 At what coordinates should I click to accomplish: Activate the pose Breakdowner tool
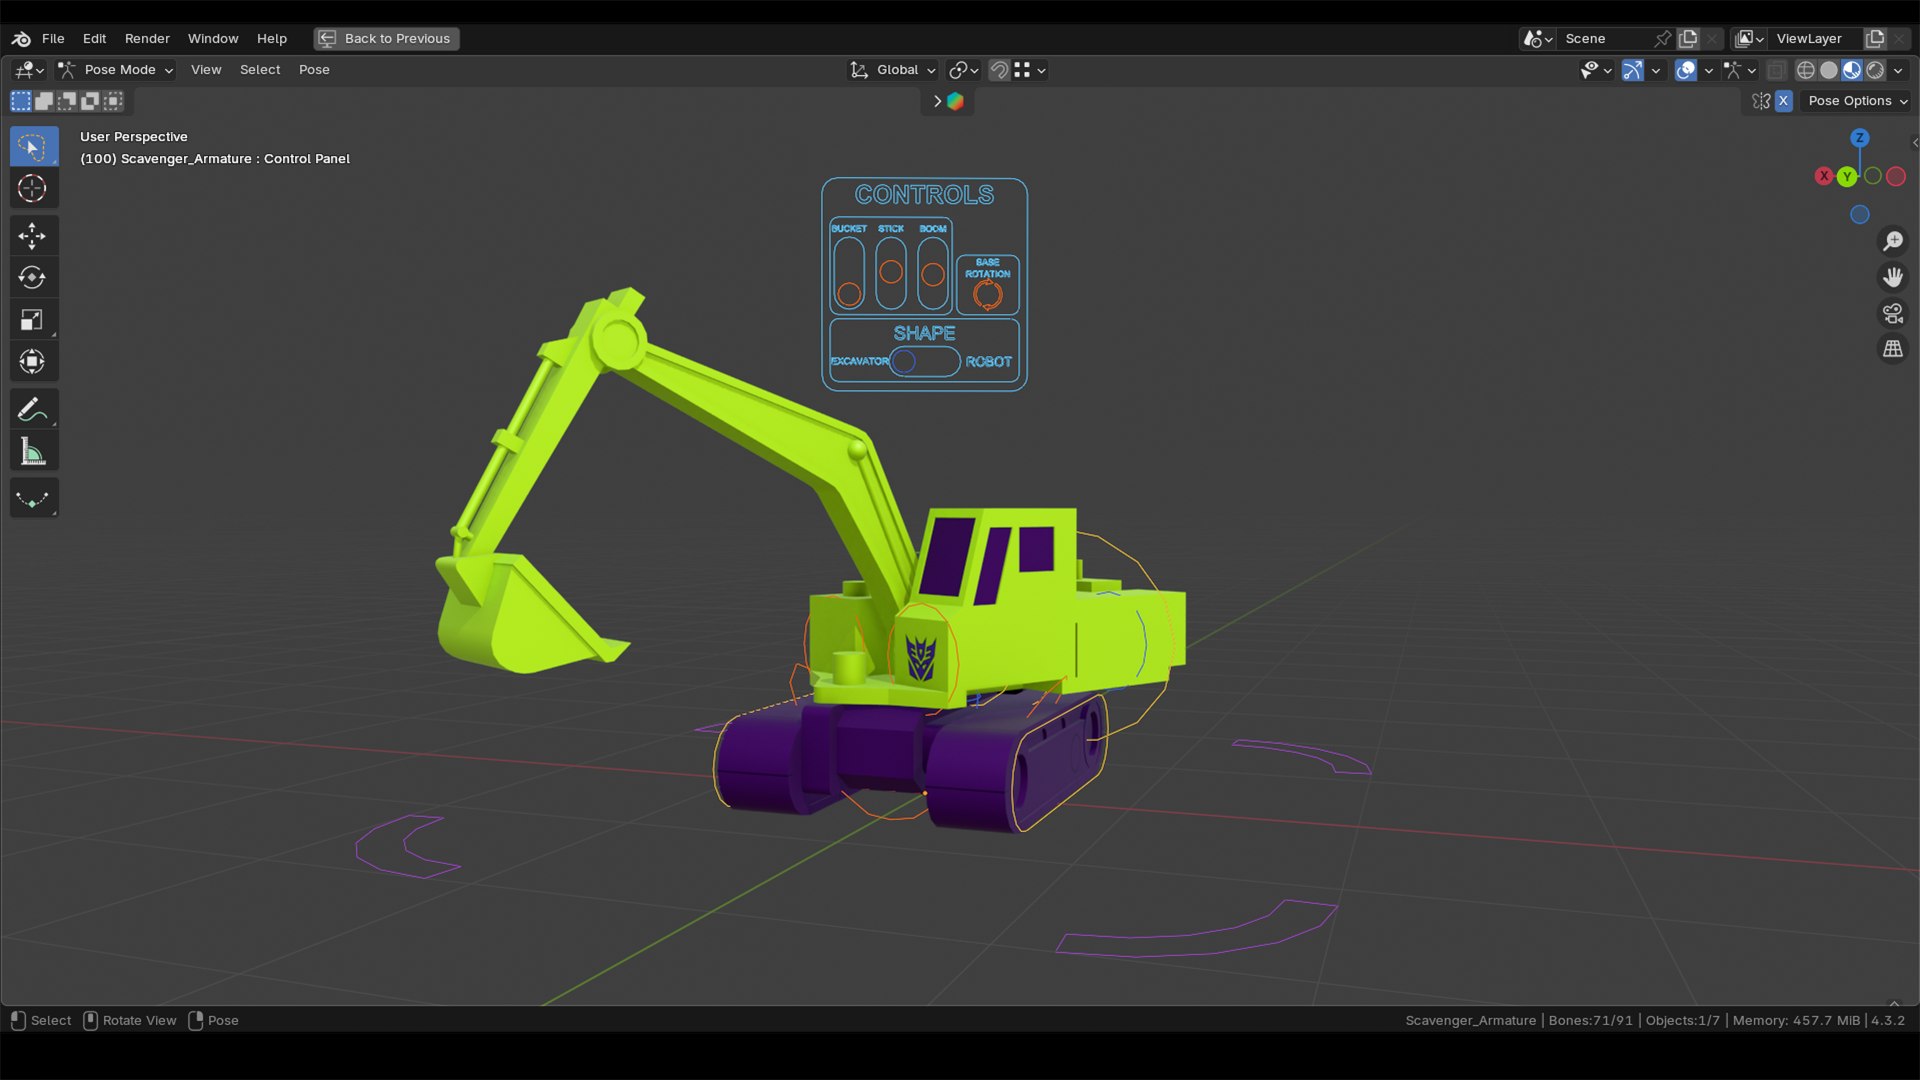pyautogui.click(x=33, y=498)
